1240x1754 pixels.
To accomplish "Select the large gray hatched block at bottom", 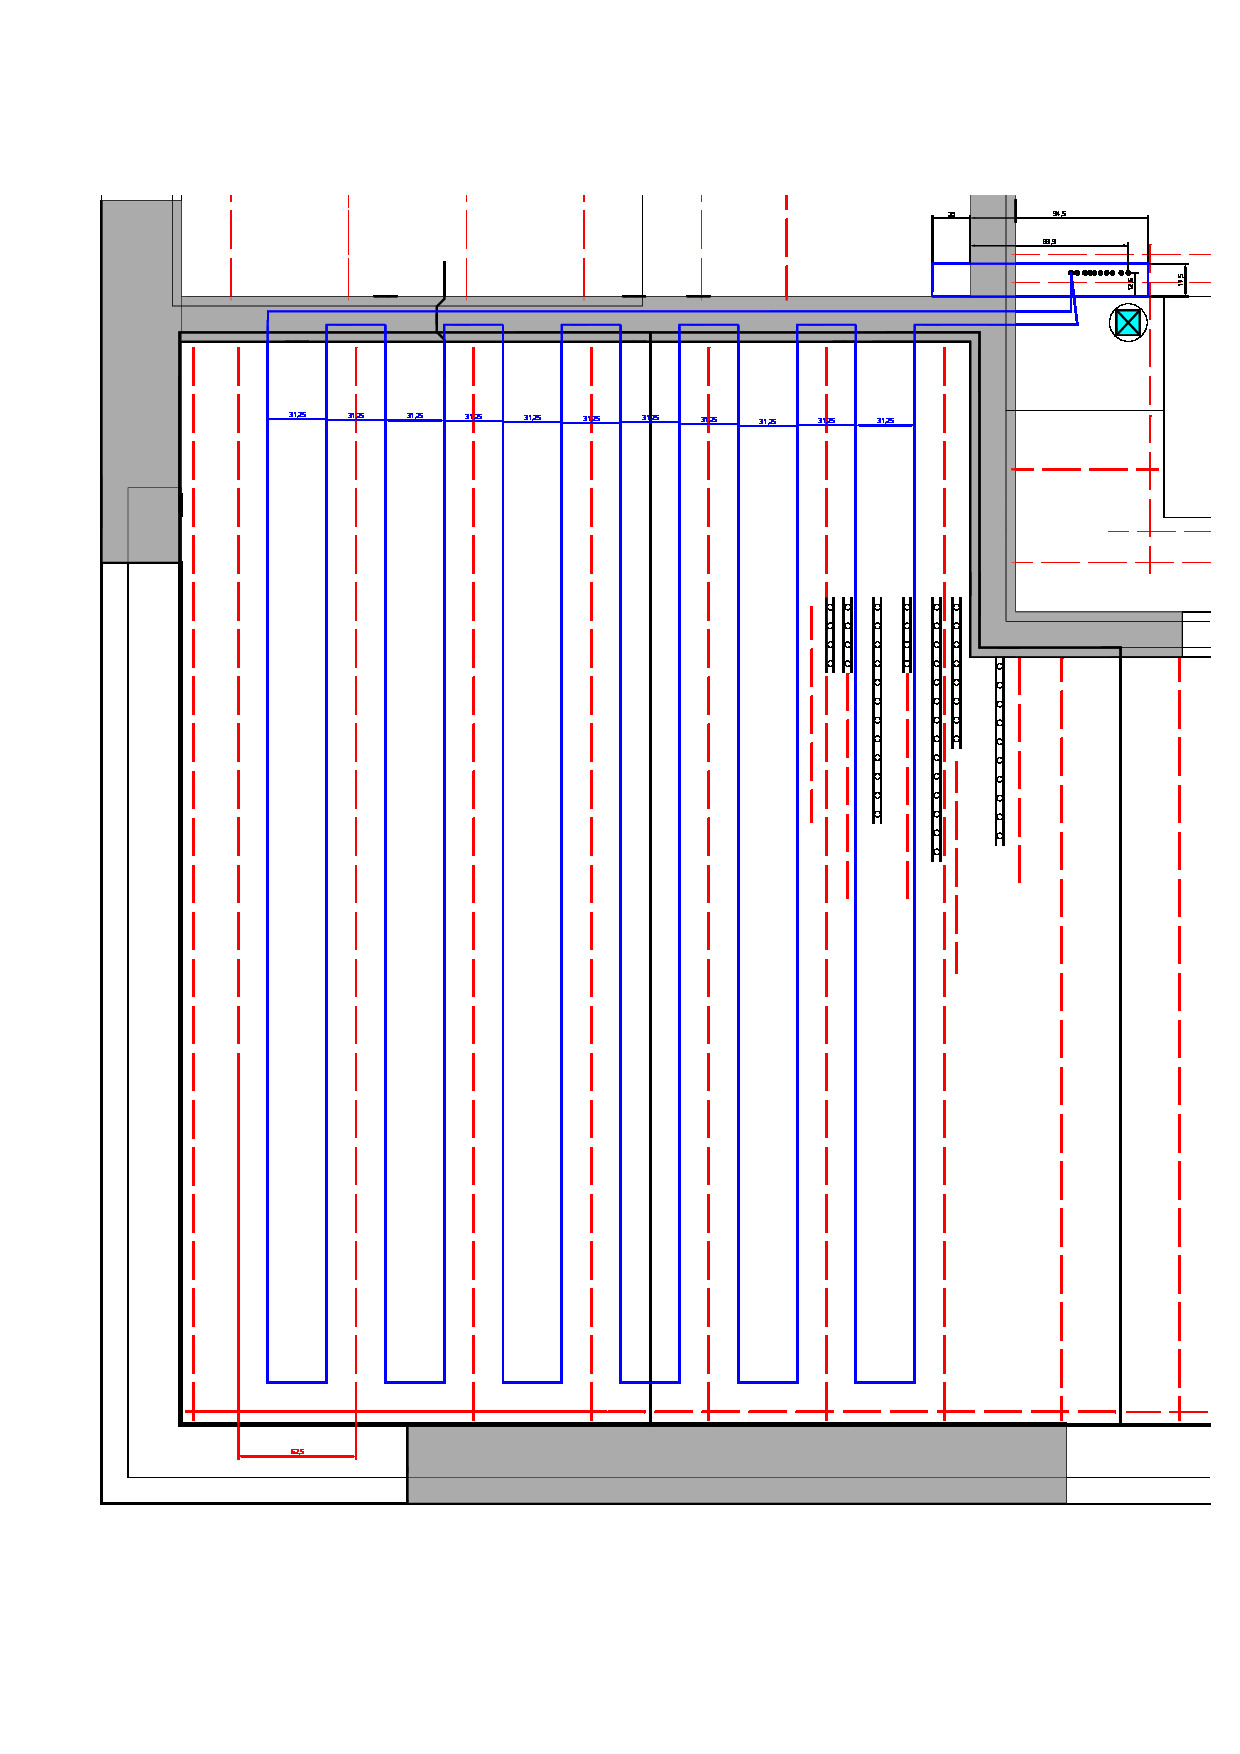I will coord(736,1464).
